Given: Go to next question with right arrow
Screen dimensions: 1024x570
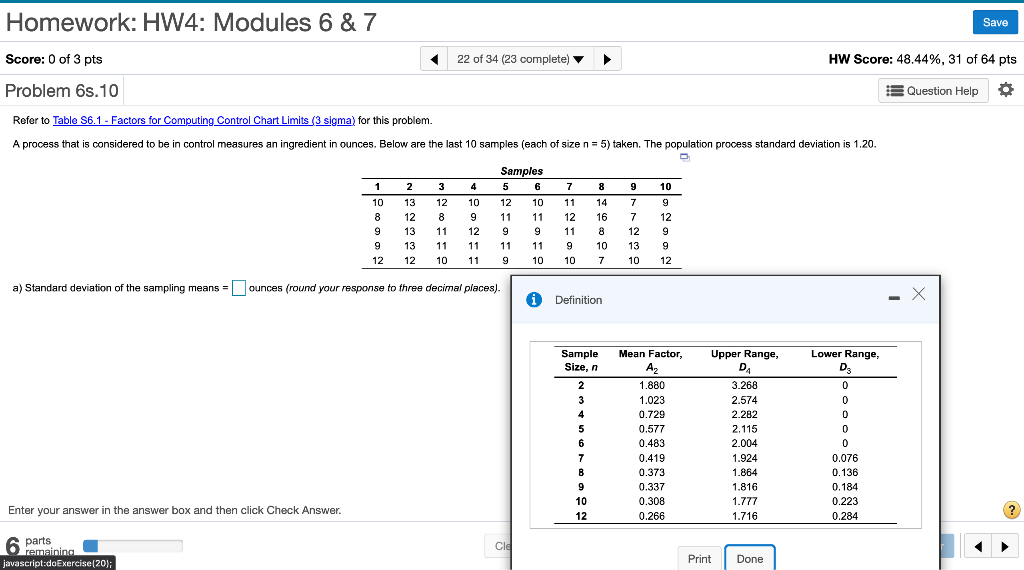Looking at the screenshot, I should click(x=607, y=59).
